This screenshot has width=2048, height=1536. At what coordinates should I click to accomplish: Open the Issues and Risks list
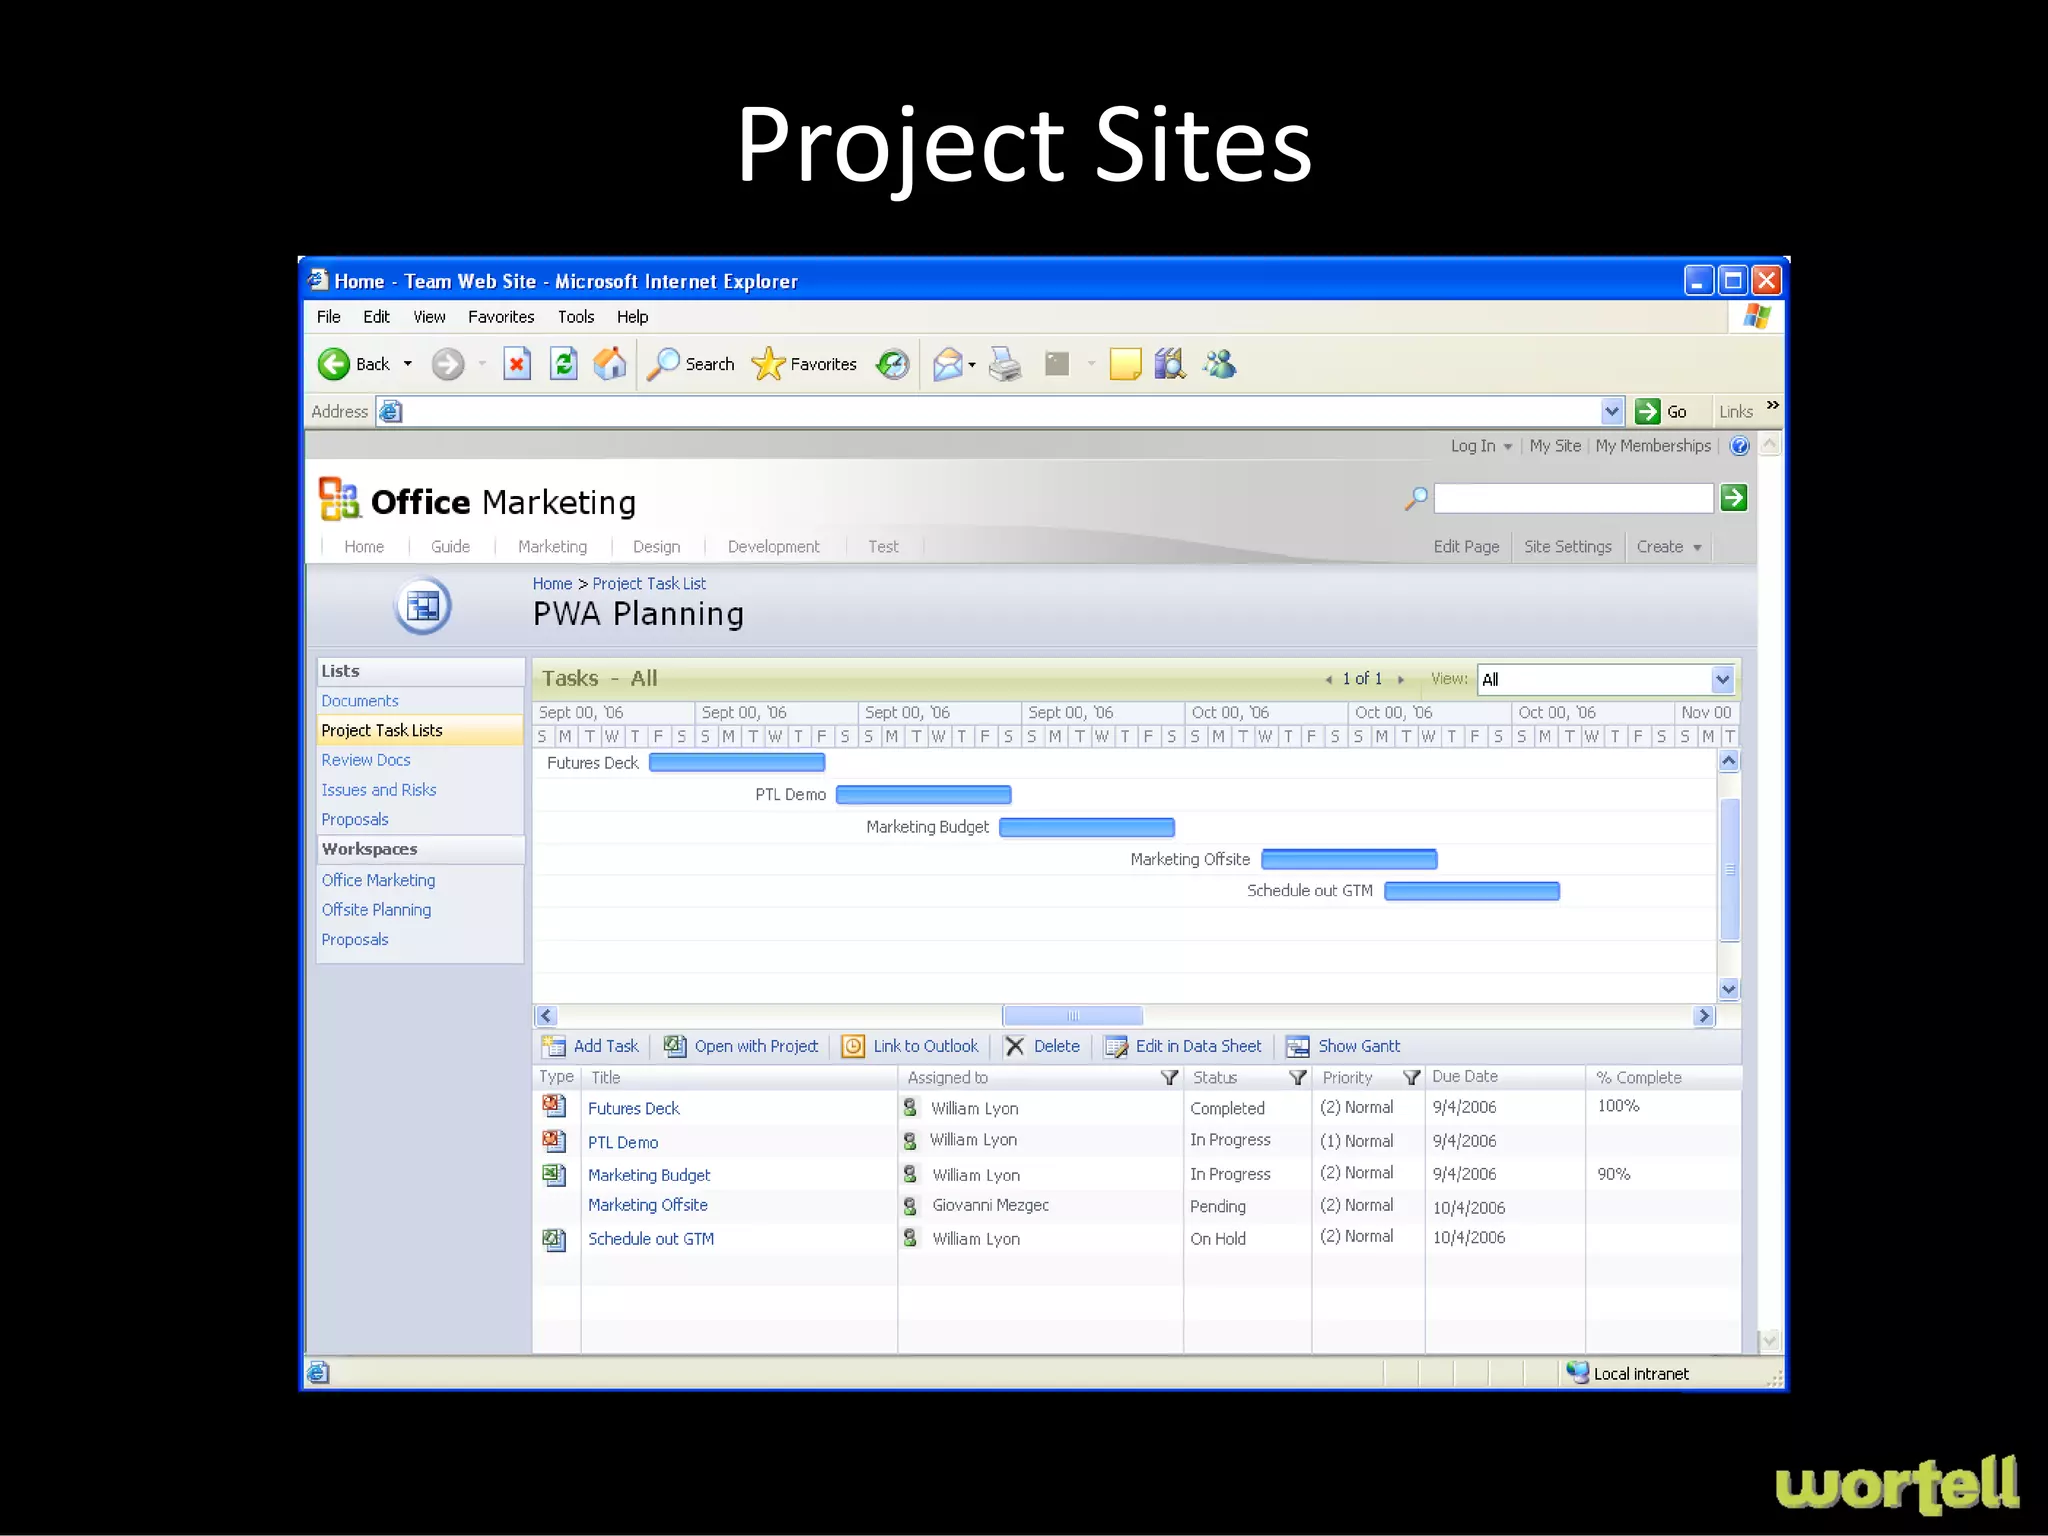(378, 790)
